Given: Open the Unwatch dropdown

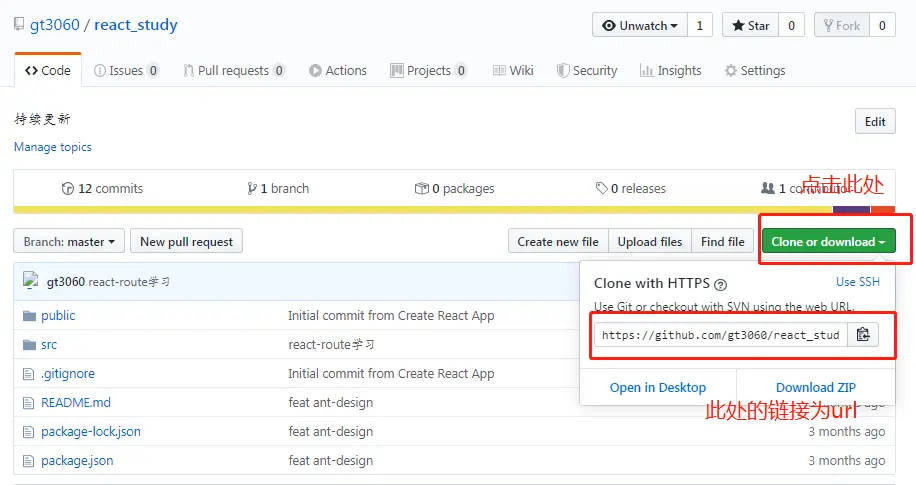Looking at the screenshot, I should (x=640, y=25).
